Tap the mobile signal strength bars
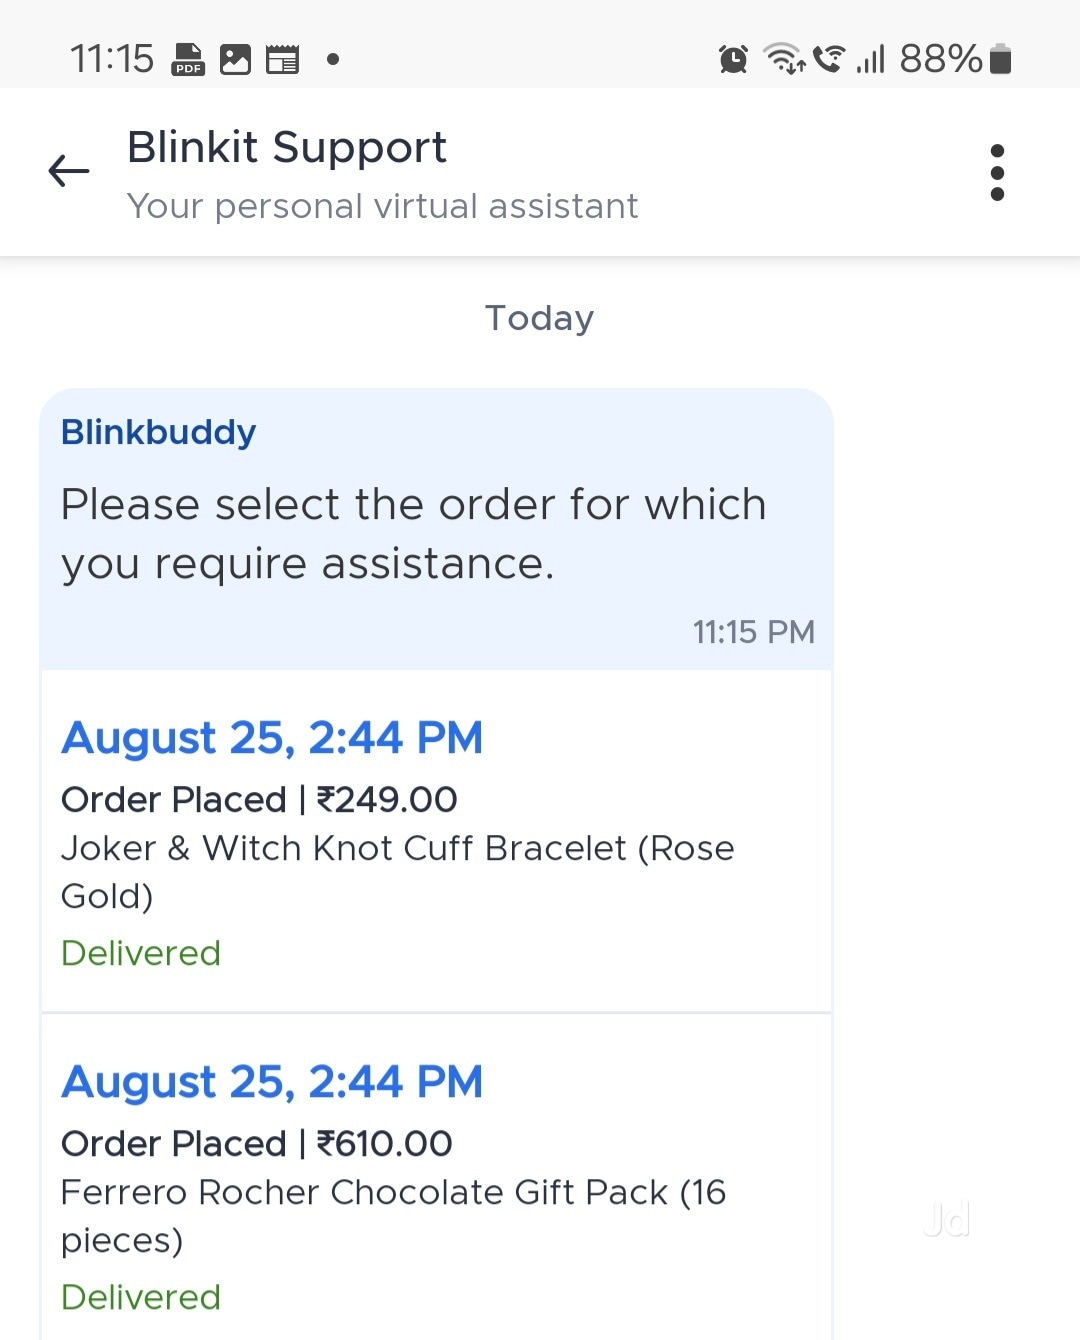This screenshot has height=1340, width=1080. click(x=871, y=60)
